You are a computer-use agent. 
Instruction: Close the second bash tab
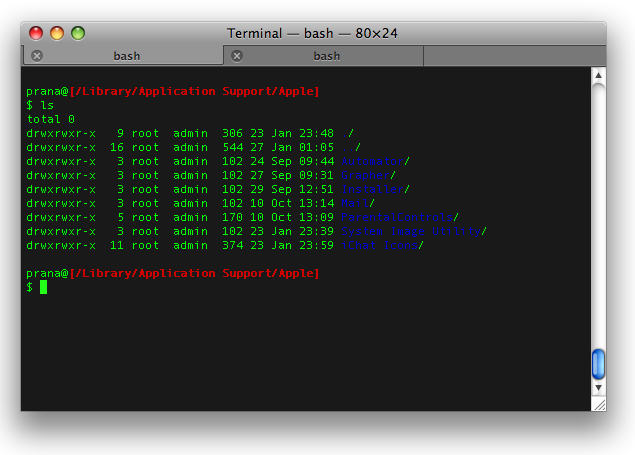point(237,56)
